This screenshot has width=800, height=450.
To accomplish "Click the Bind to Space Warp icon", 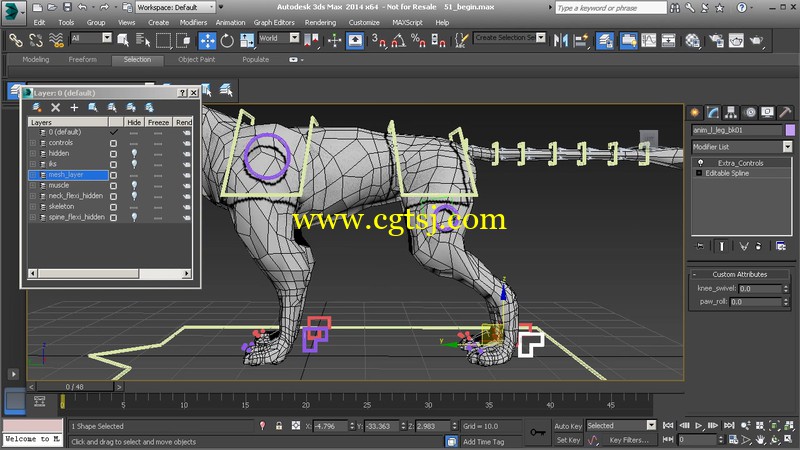I will (56, 40).
